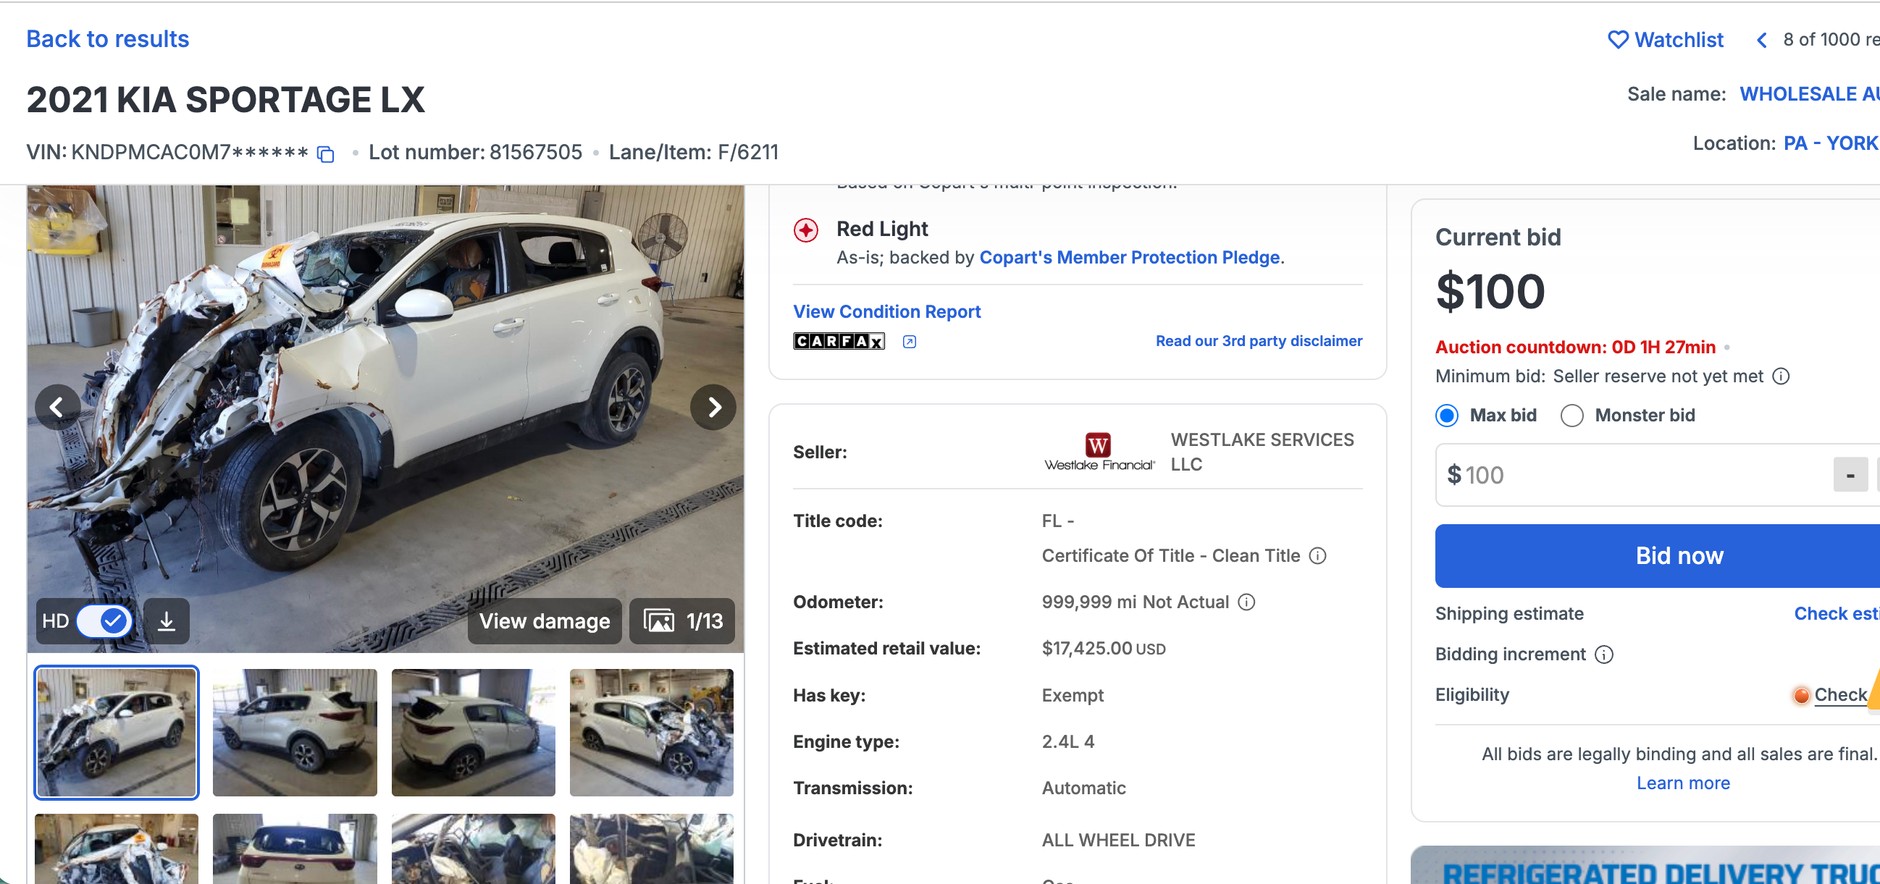Select the Monster bid radio option

click(1572, 415)
